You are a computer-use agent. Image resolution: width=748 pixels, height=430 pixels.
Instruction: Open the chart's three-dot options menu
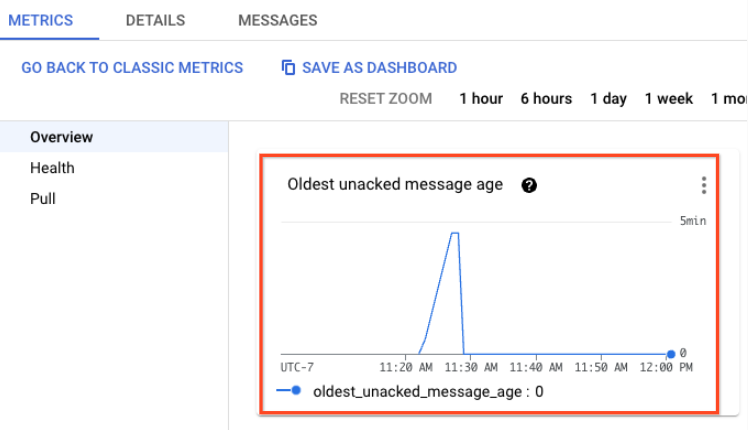coord(704,185)
